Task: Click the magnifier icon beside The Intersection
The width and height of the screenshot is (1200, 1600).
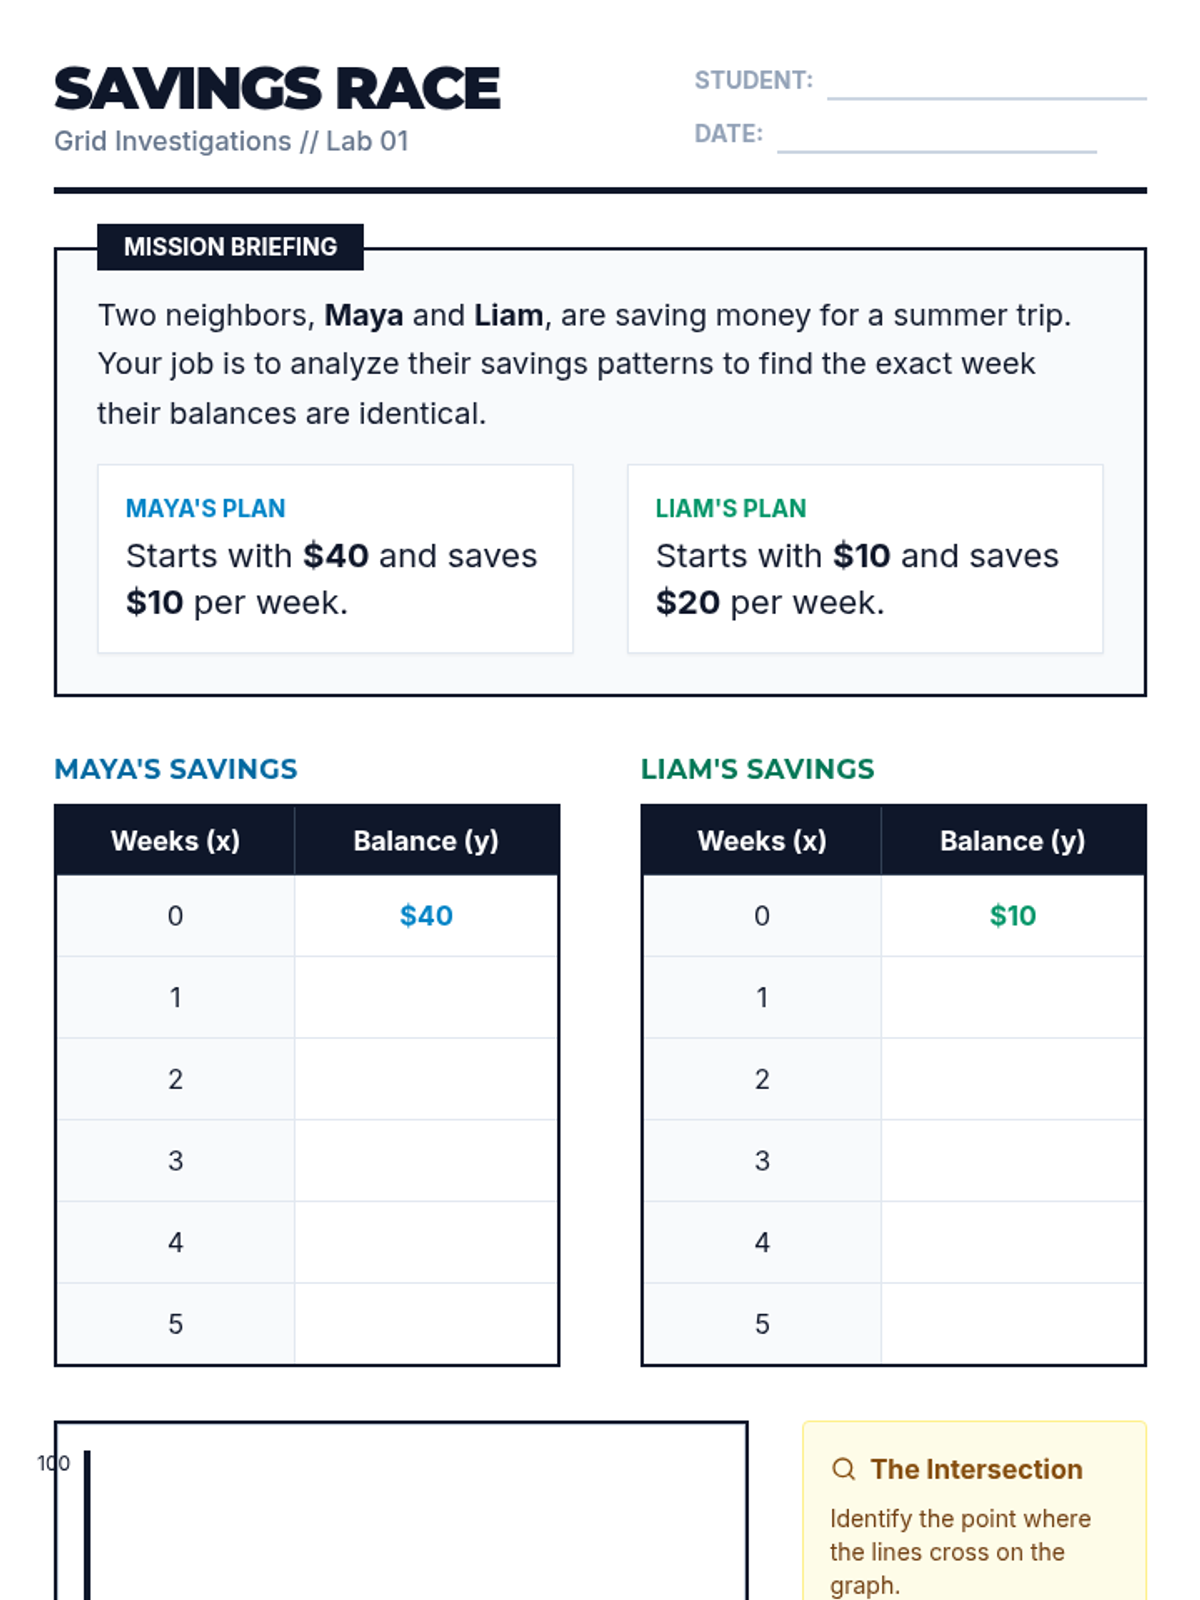Action: (844, 1469)
